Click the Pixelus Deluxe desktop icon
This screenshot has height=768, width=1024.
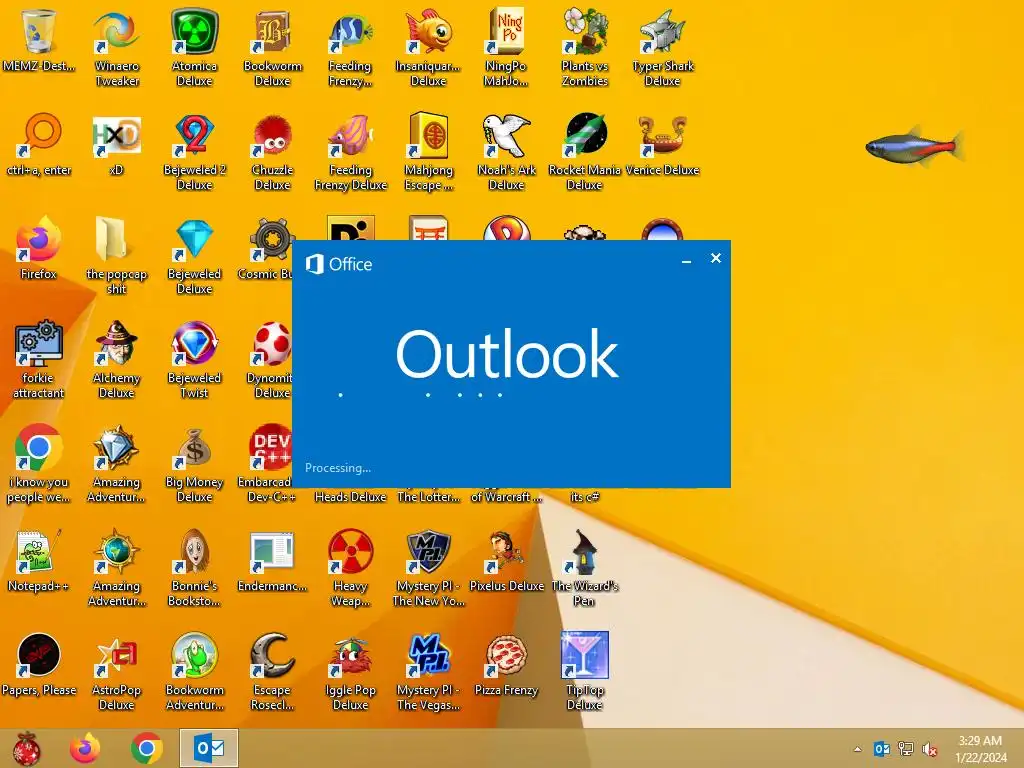(x=506, y=551)
